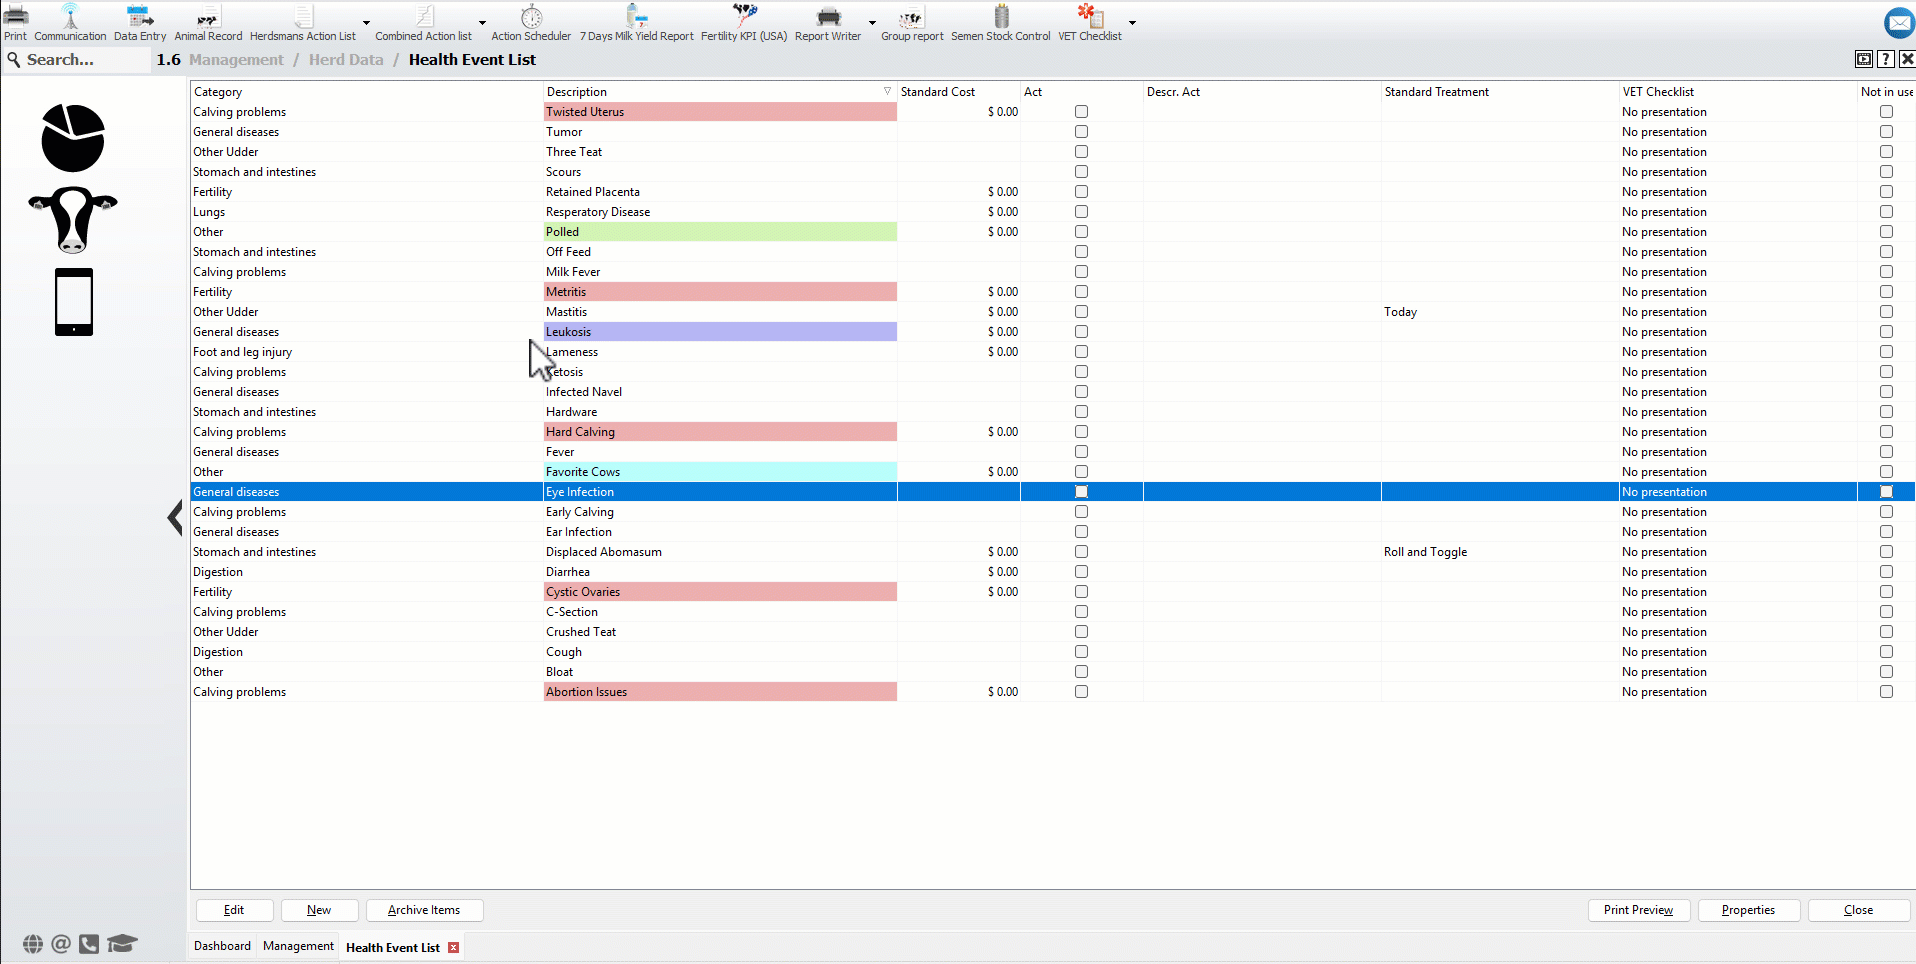
Task: Open the Communication tool
Action: [x=70, y=22]
